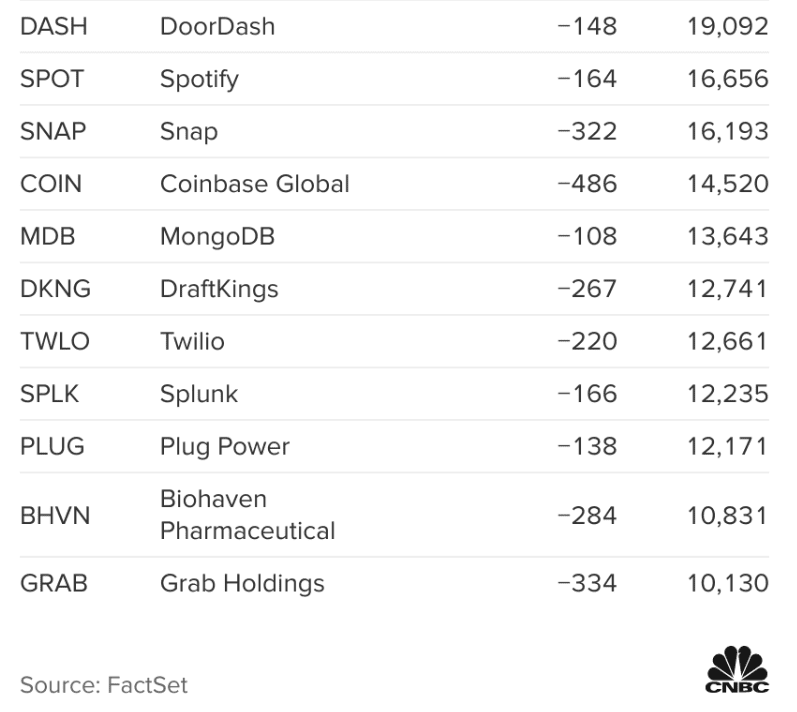Click the Source: FactSet text
Viewport: 797px width, 712px height.
104,685
